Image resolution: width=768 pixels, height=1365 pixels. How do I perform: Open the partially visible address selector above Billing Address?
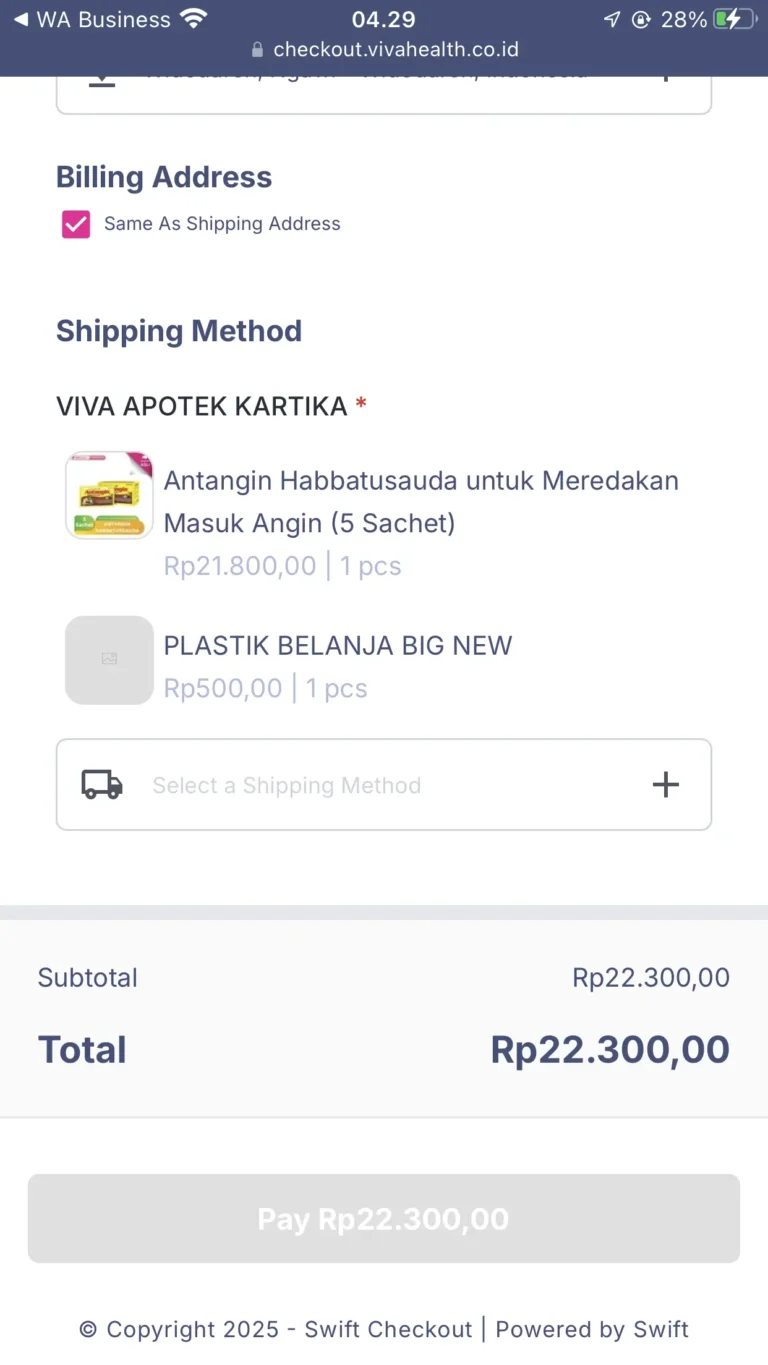[x=384, y=92]
